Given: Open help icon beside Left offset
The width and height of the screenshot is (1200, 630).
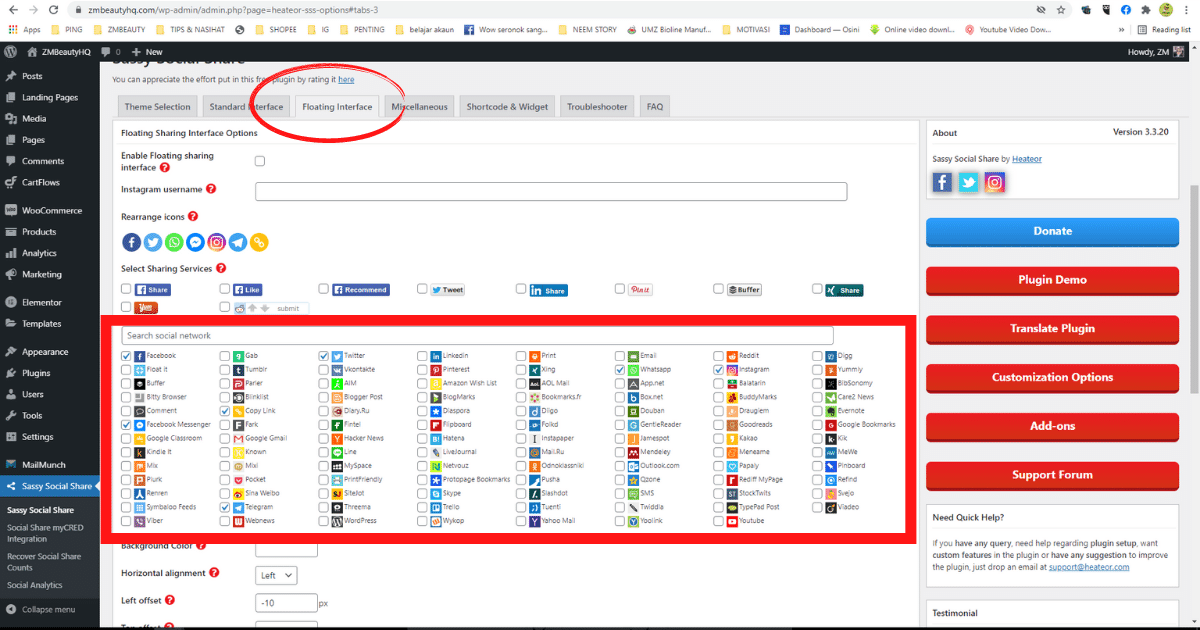Looking at the screenshot, I should 169,600.
